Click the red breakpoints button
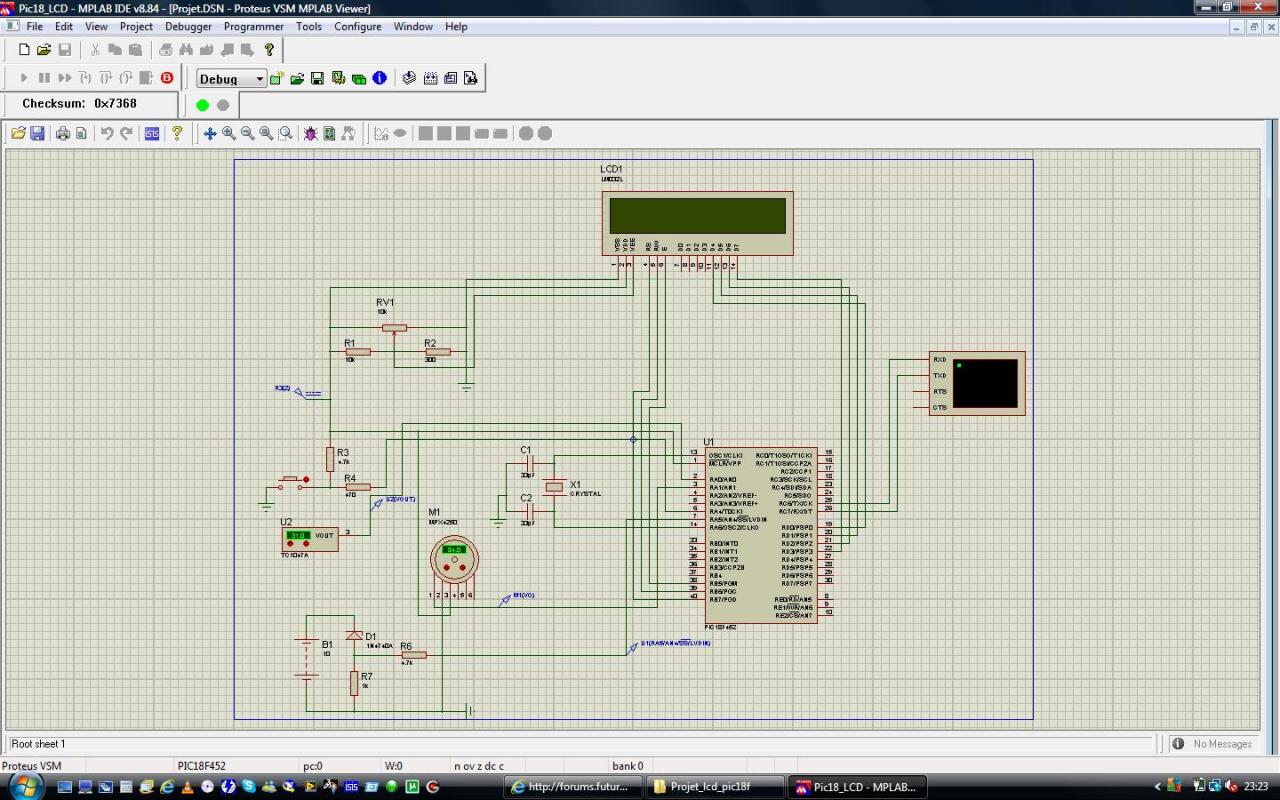 (x=167, y=78)
